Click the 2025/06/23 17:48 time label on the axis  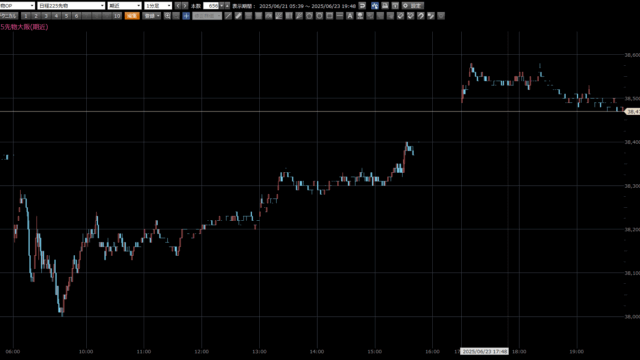[x=484, y=351]
